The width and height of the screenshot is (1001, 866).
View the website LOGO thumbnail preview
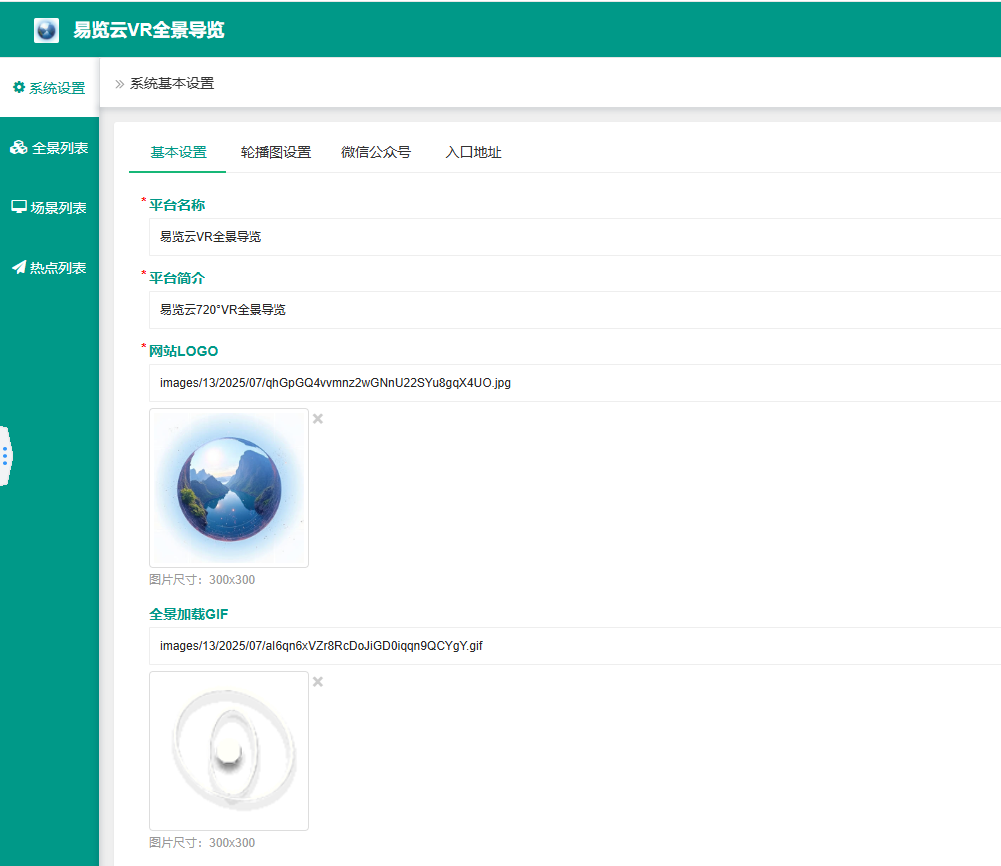pyautogui.click(x=228, y=487)
